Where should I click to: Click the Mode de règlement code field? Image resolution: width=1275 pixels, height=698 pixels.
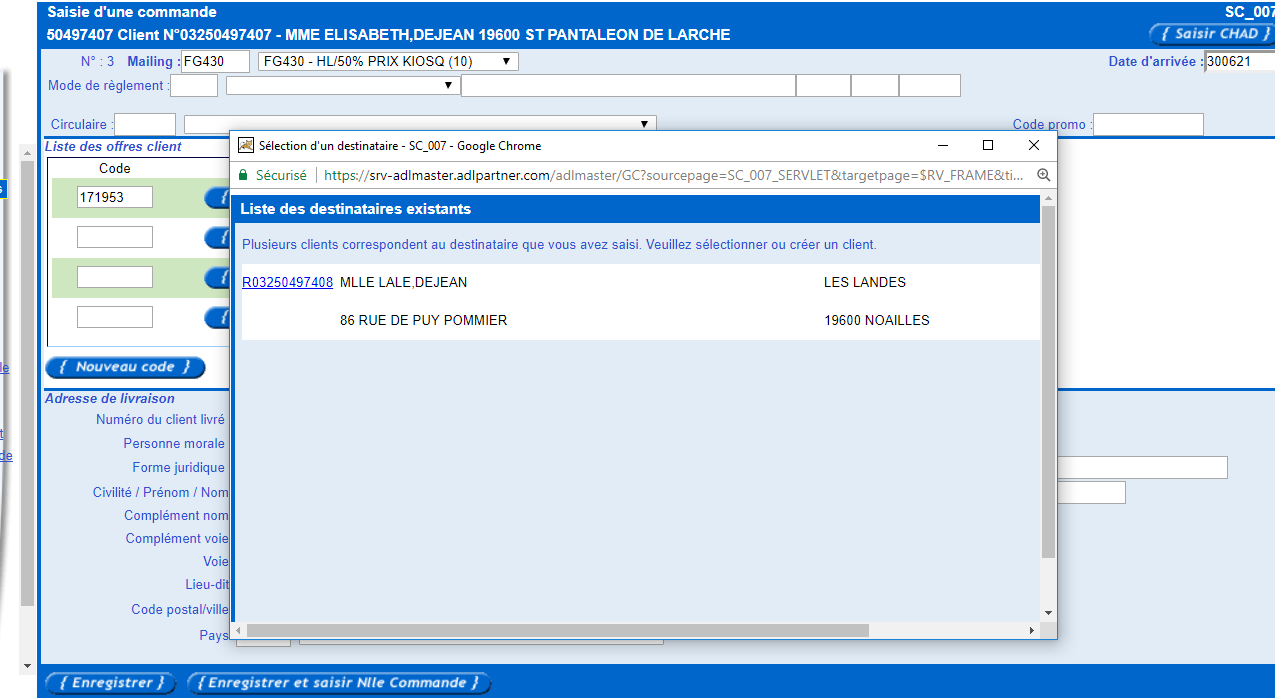pos(194,86)
